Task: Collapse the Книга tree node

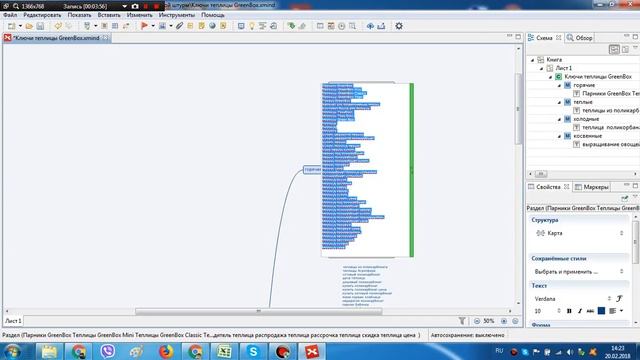Action: [x=532, y=60]
